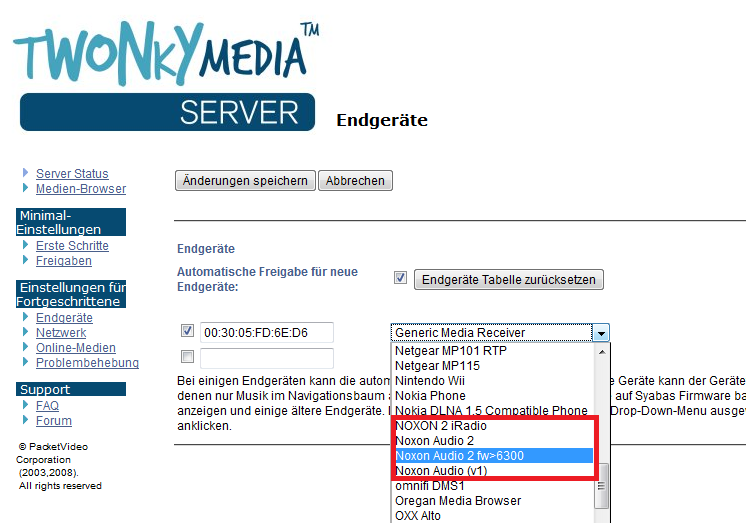Image resolution: width=746 pixels, height=523 pixels.
Task: Check the empty device row checkbox
Action: coord(187,356)
